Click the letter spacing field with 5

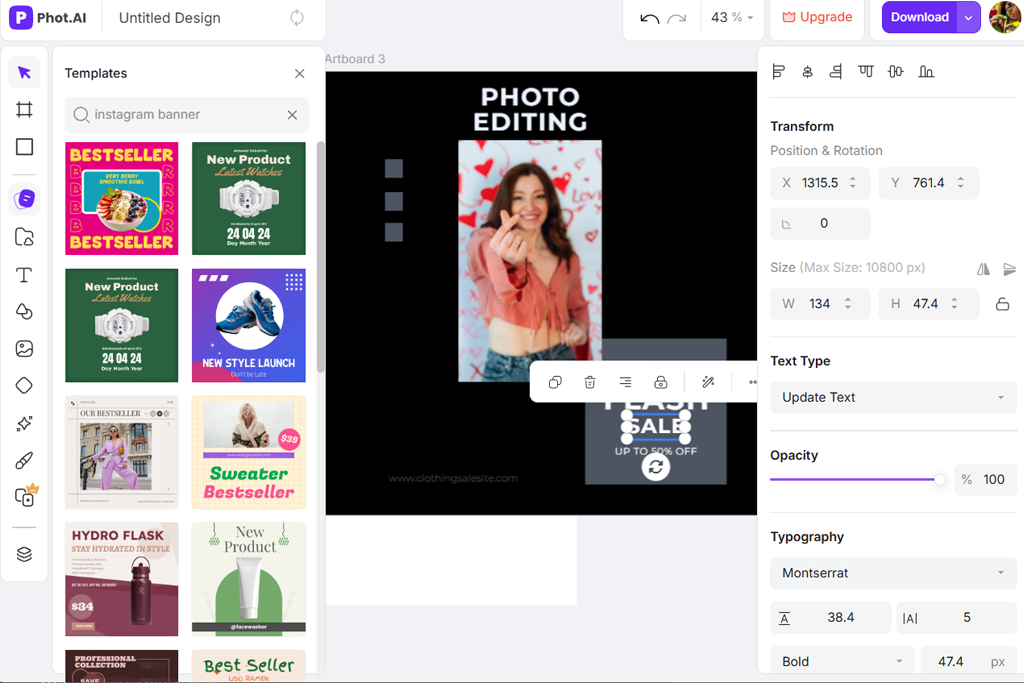click(956, 618)
